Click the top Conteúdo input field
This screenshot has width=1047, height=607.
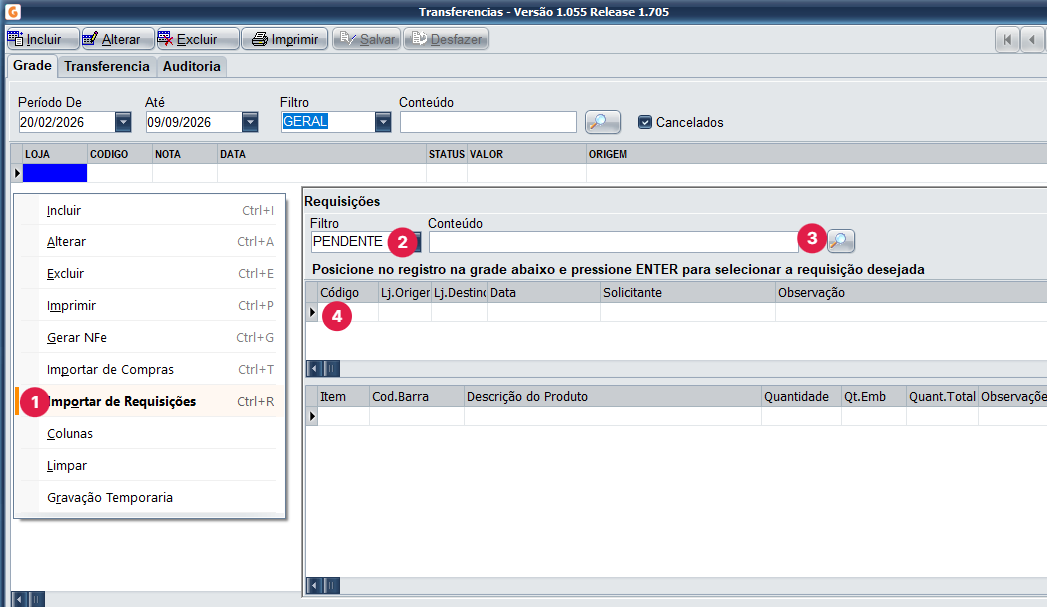point(488,122)
